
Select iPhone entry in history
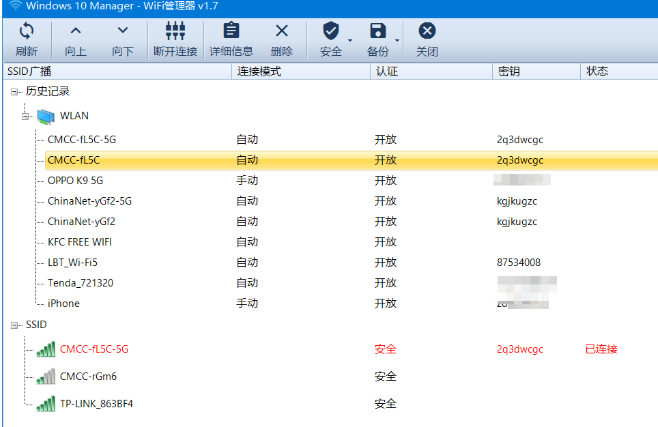point(63,304)
